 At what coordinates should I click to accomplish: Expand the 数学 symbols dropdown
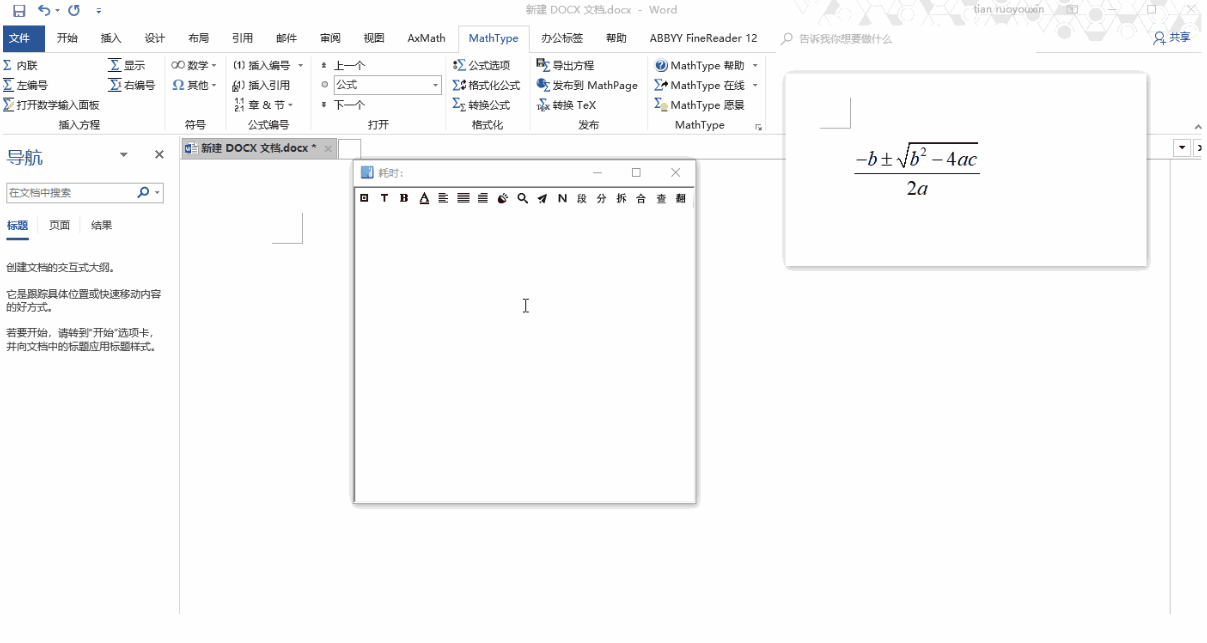point(195,65)
